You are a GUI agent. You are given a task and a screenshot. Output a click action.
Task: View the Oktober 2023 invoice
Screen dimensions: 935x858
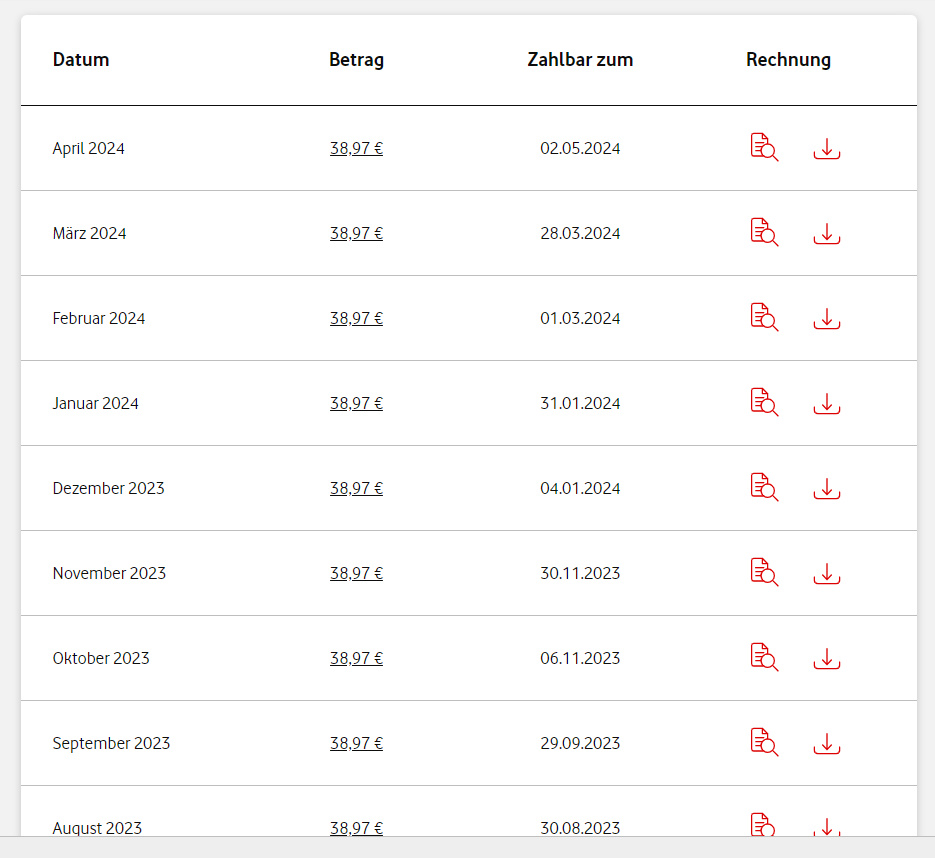click(764, 658)
